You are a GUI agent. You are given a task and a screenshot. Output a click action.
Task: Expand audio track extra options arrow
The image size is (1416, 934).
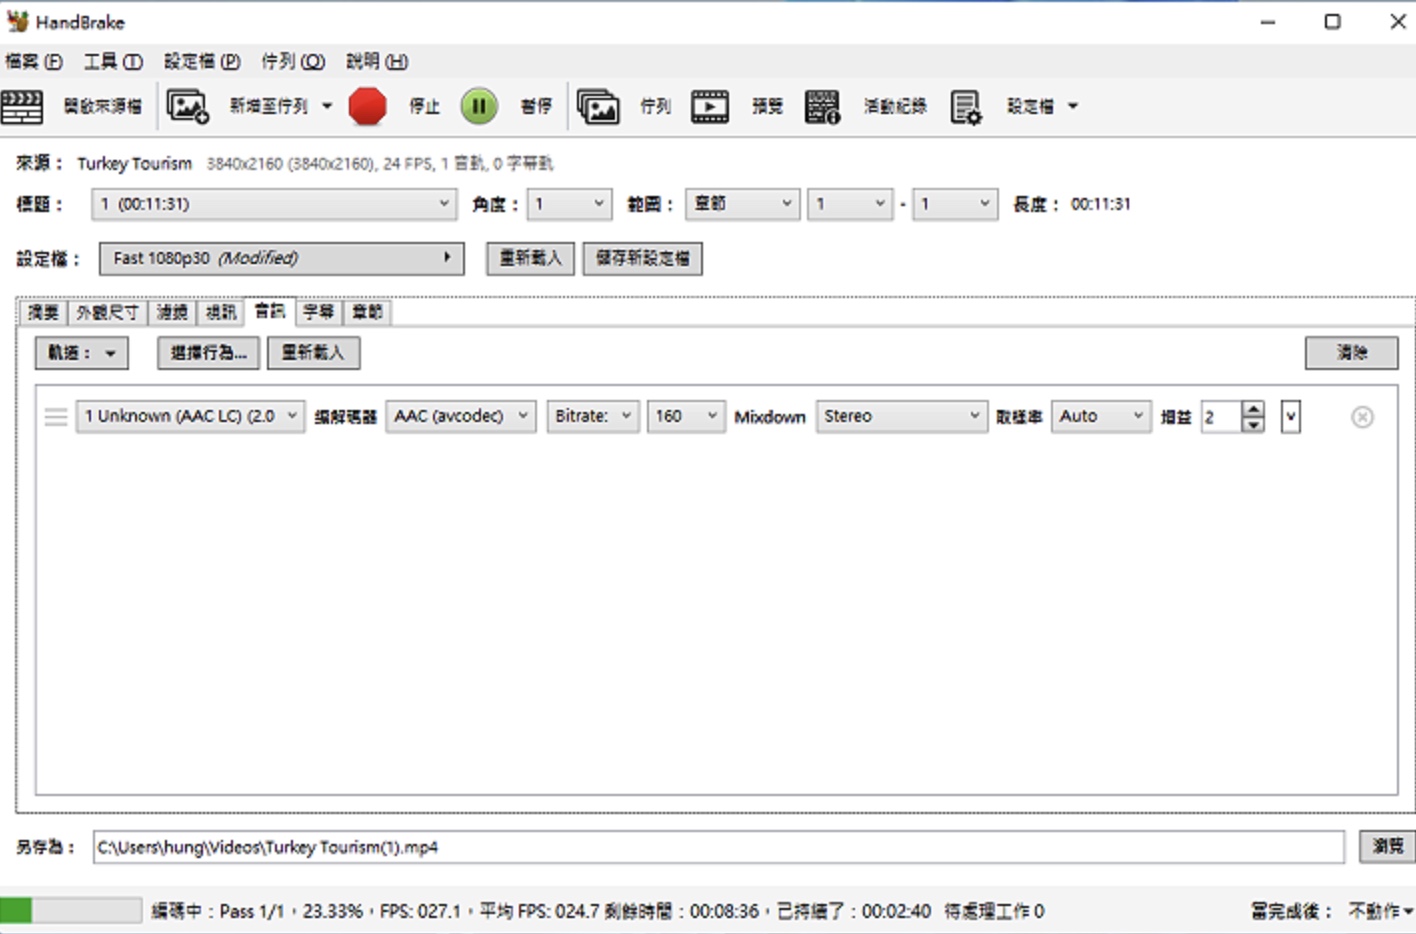point(1291,417)
